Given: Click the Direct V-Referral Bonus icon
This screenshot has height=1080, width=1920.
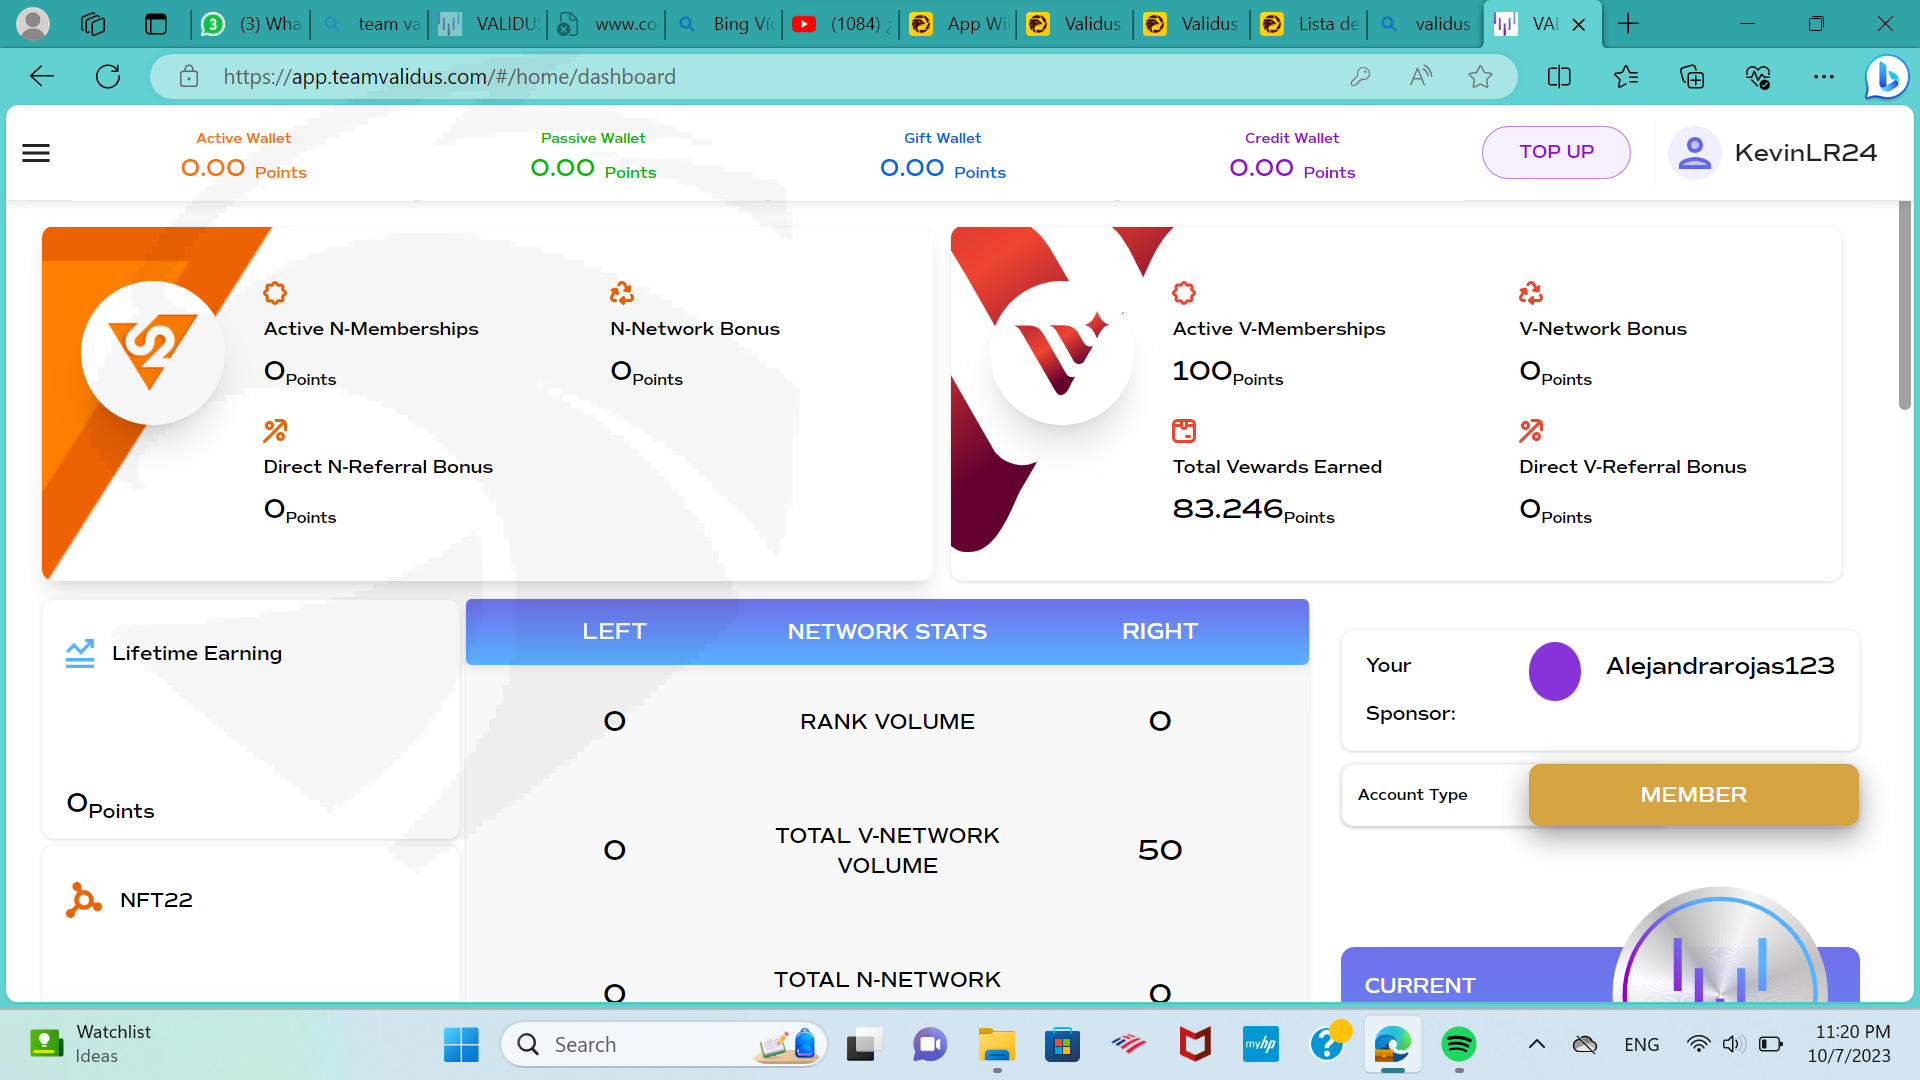Looking at the screenshot, I should [1531, 431].
